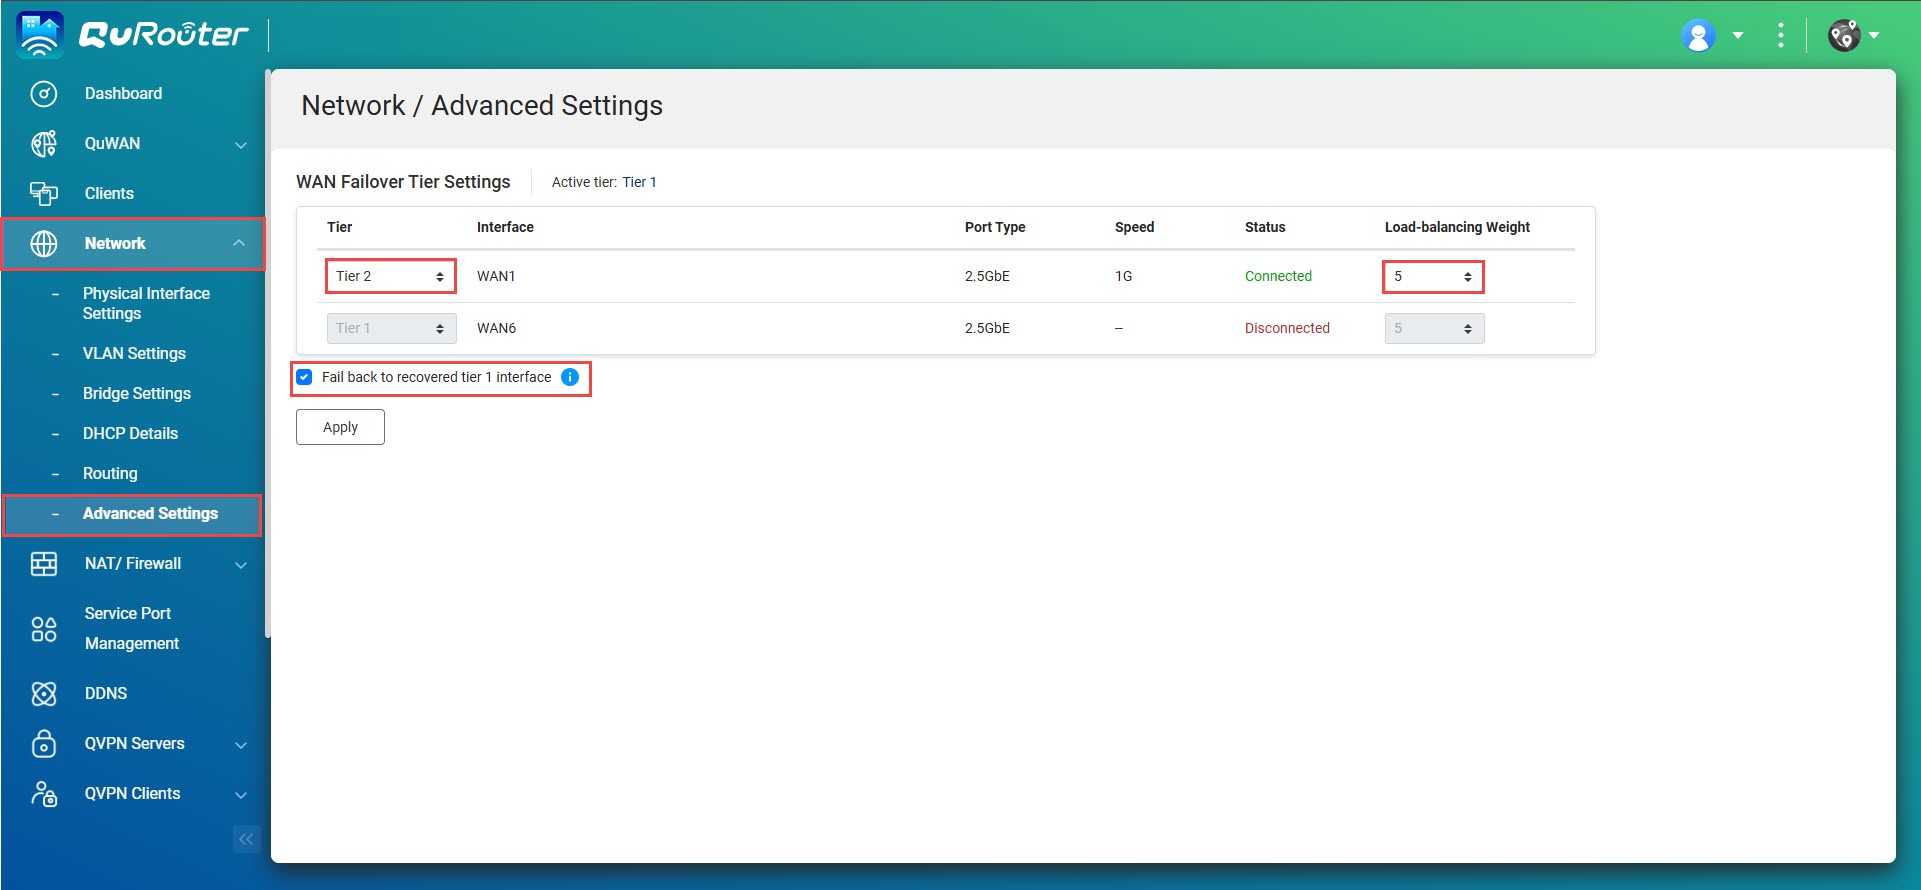Click the 1G speed value
Screen dimensions: 1921x890
[1124, 276]
